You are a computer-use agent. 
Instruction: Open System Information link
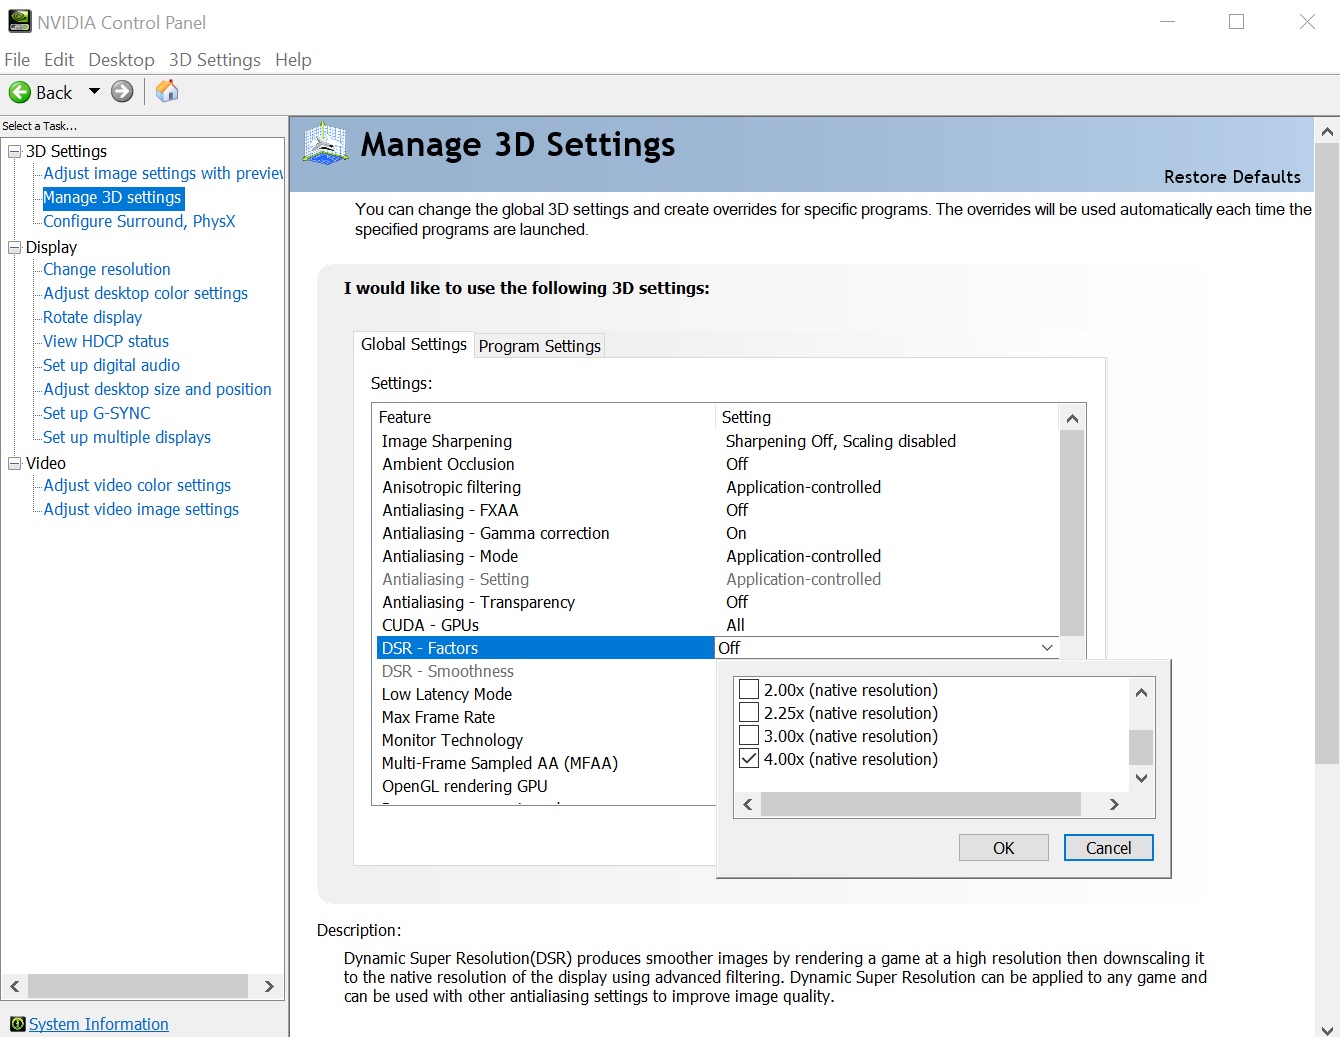click(99, 1024)
